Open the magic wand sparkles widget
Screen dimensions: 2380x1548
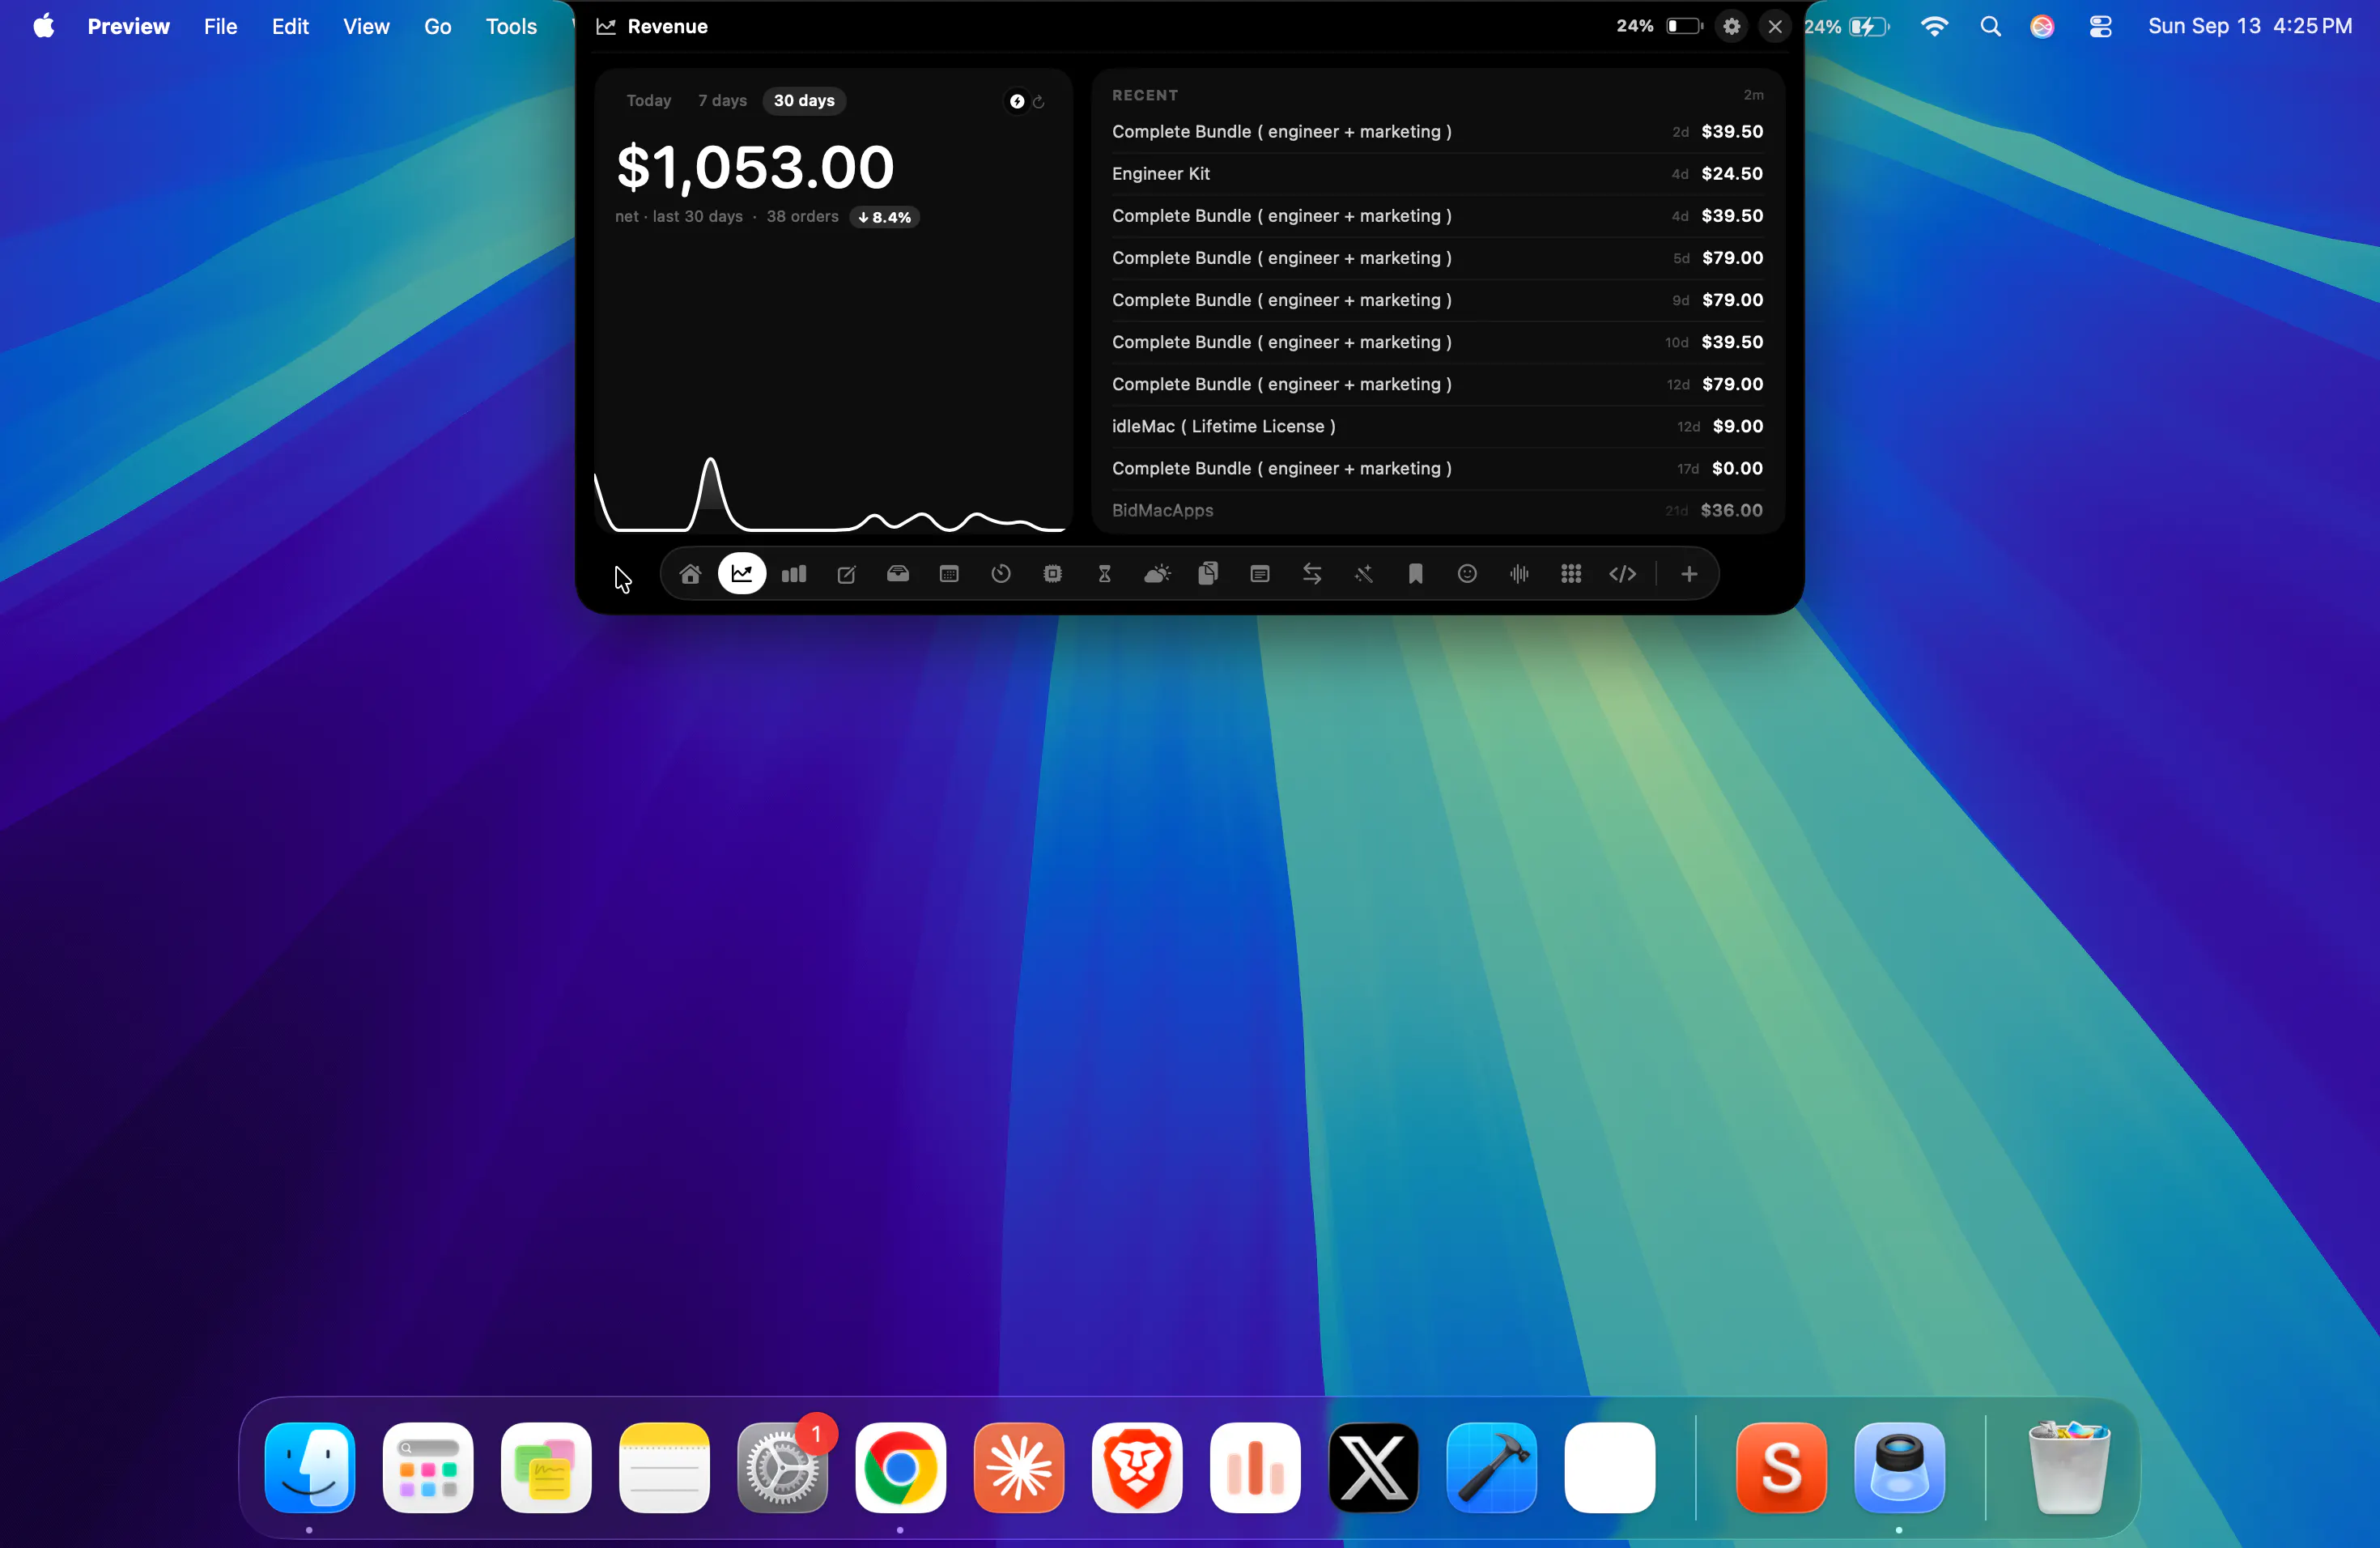[1364, 574]
